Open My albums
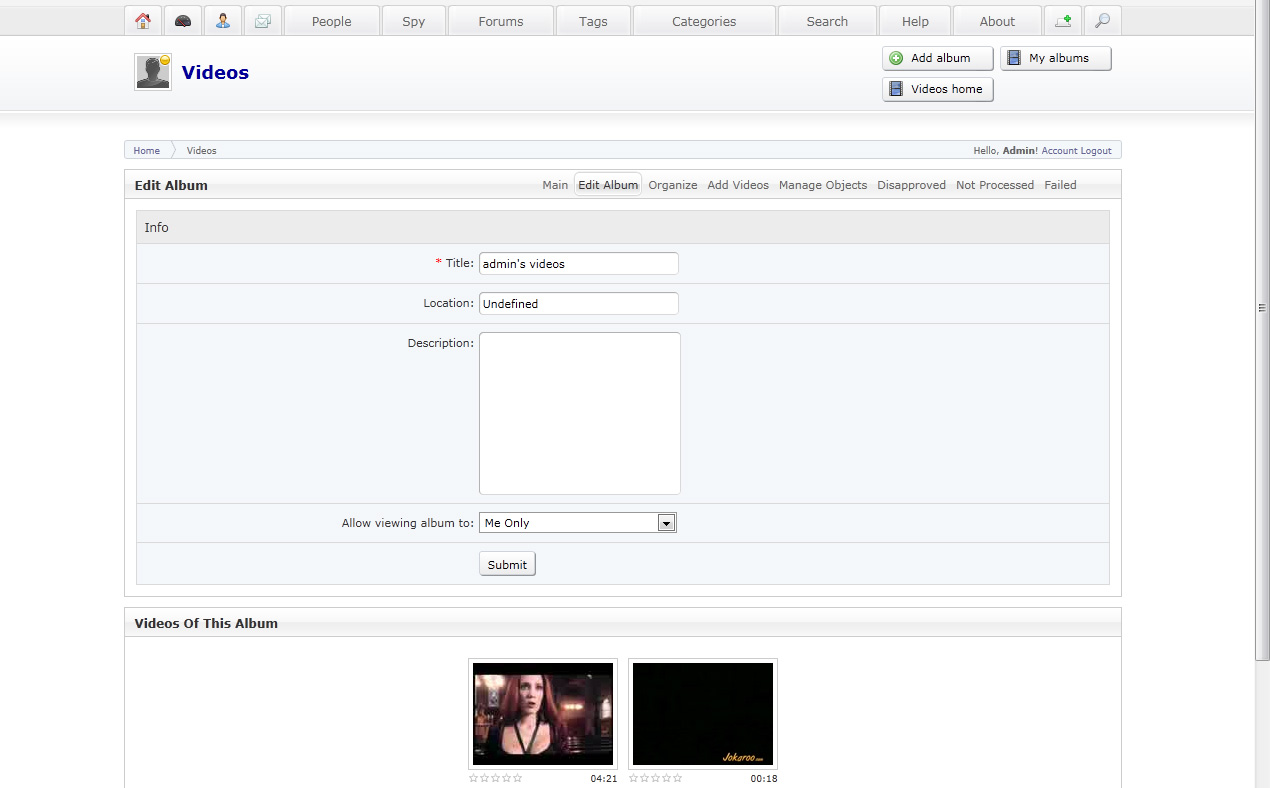Viewport: 1270px width, 788px height. 1056,58
